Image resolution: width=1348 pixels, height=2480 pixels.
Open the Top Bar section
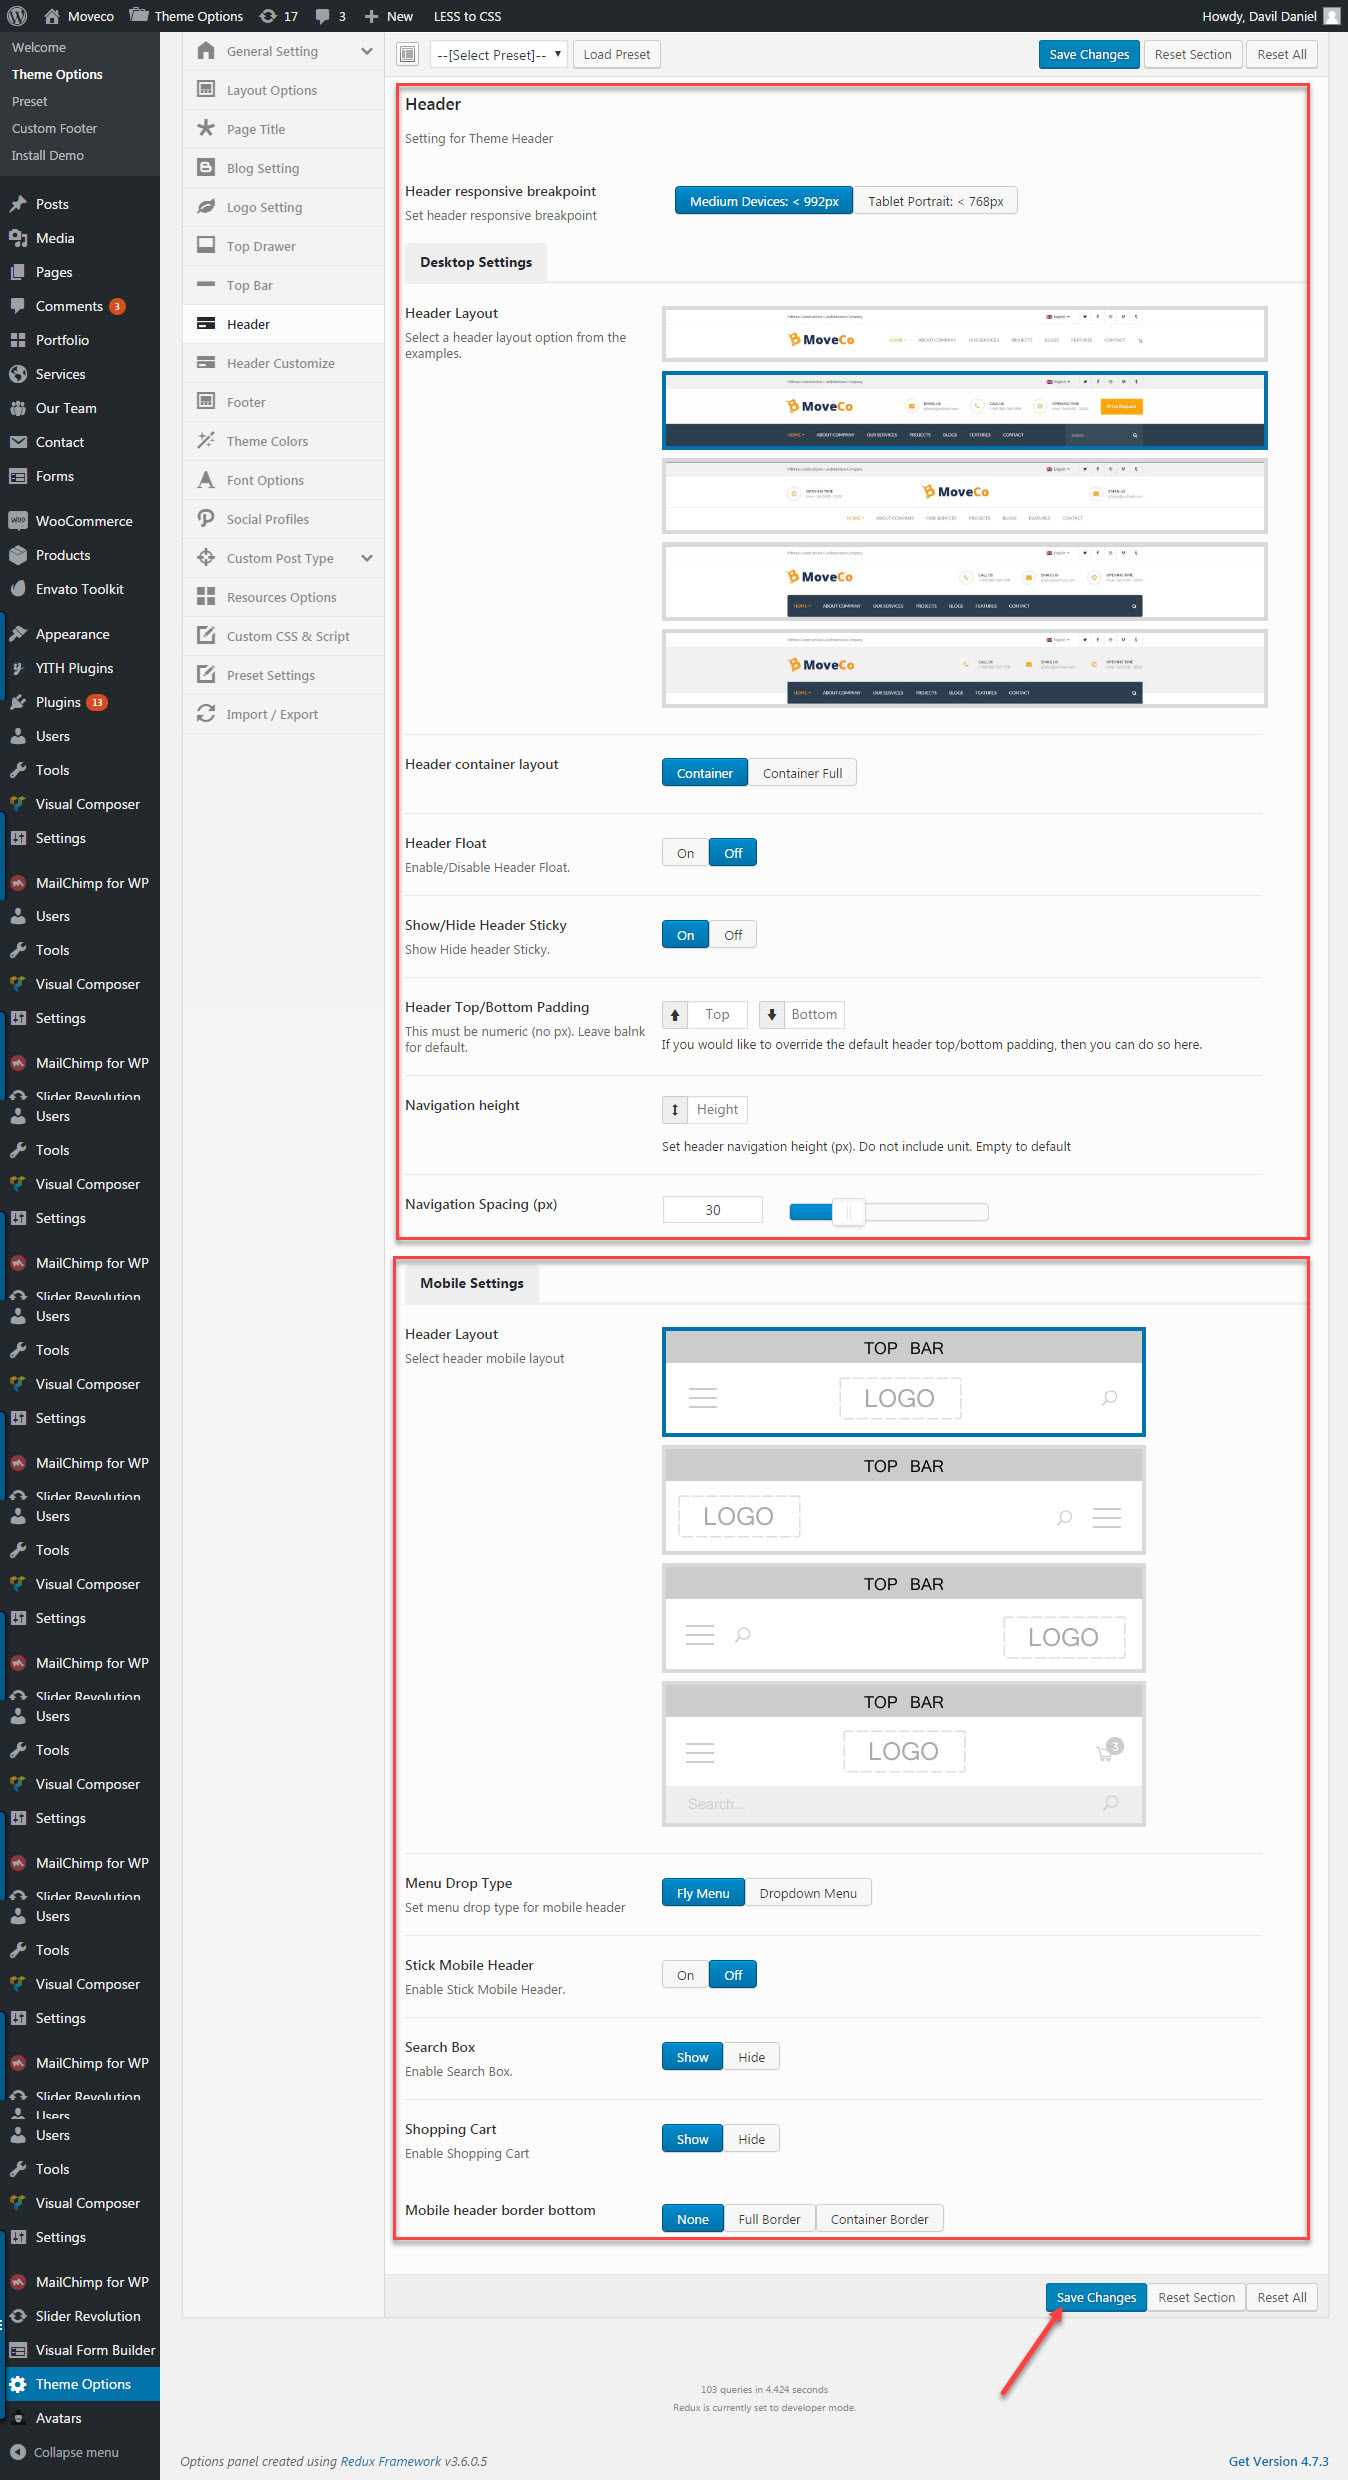tap(283, 285)
